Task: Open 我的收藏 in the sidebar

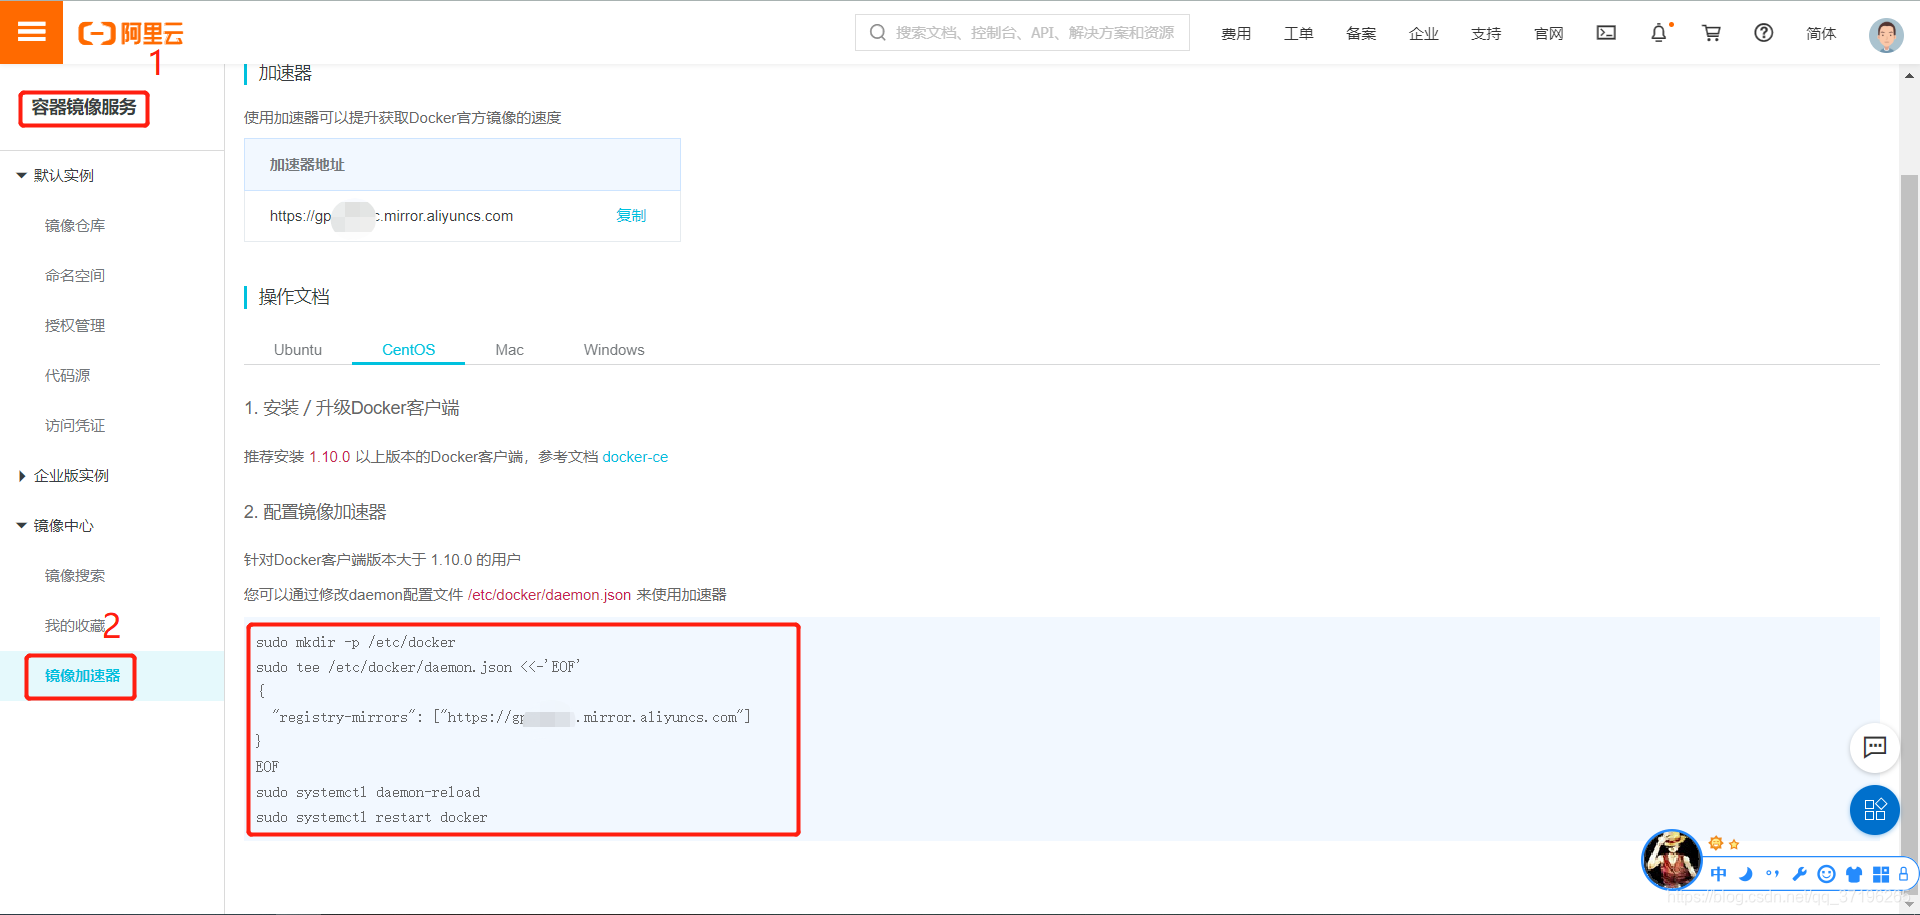Action: [75, 625]
